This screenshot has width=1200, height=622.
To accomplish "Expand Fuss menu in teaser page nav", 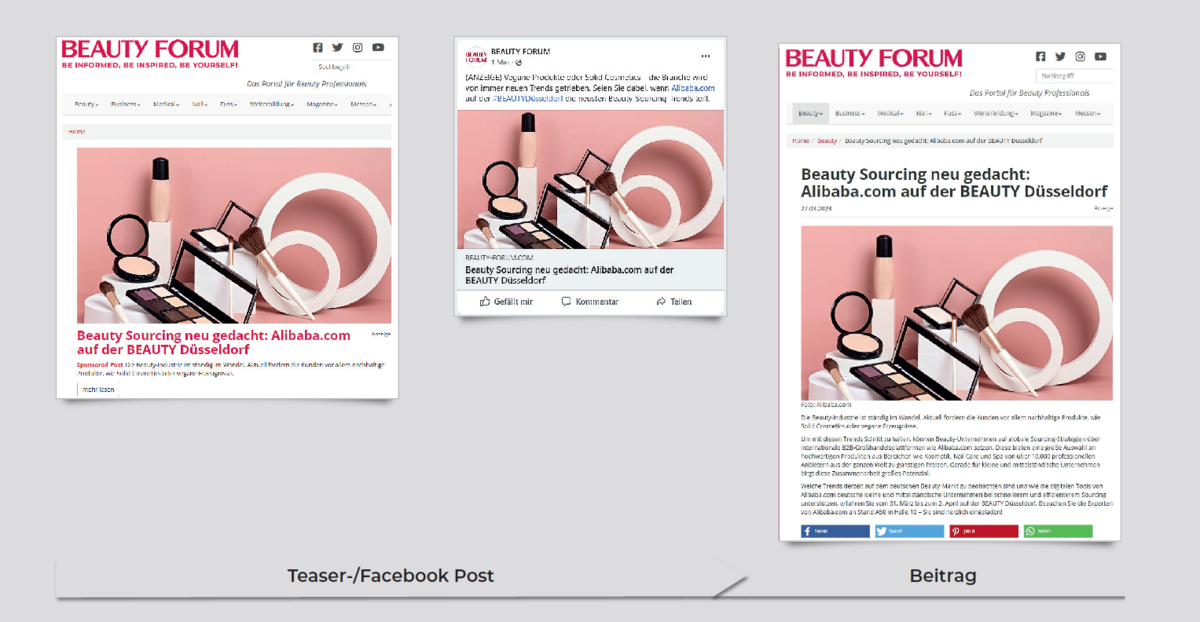I will (x=228, y=104).
